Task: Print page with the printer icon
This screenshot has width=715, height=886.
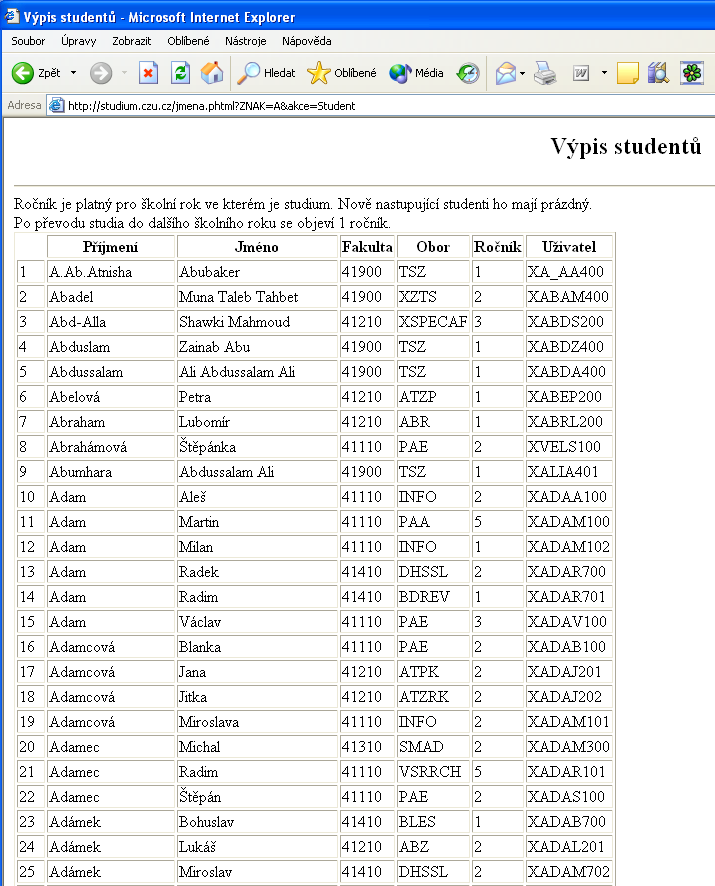Action: (545, 73)
